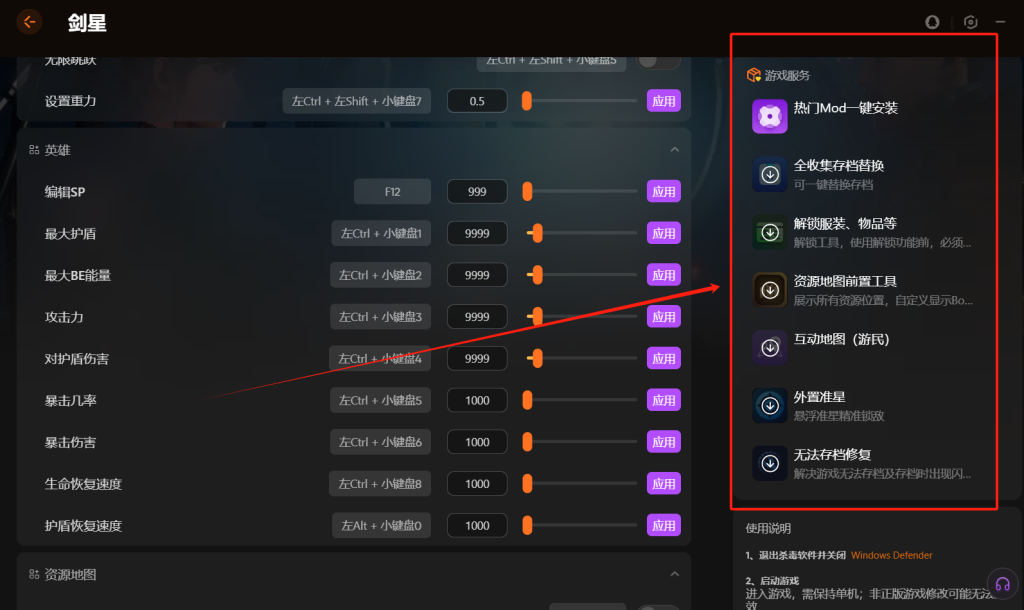Open settings via the hexagon gear icon
The width and height of the screenshot is (1024, 610).
(x=970, y=22)
